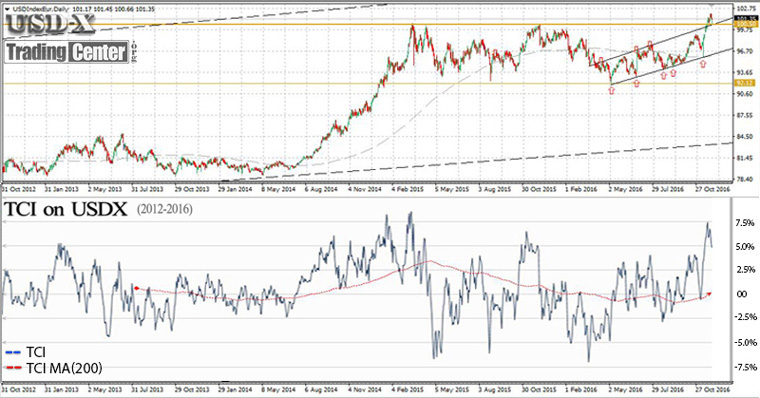
Task: Click the 78.40 price axis label
Action: (x=744, y=179)
